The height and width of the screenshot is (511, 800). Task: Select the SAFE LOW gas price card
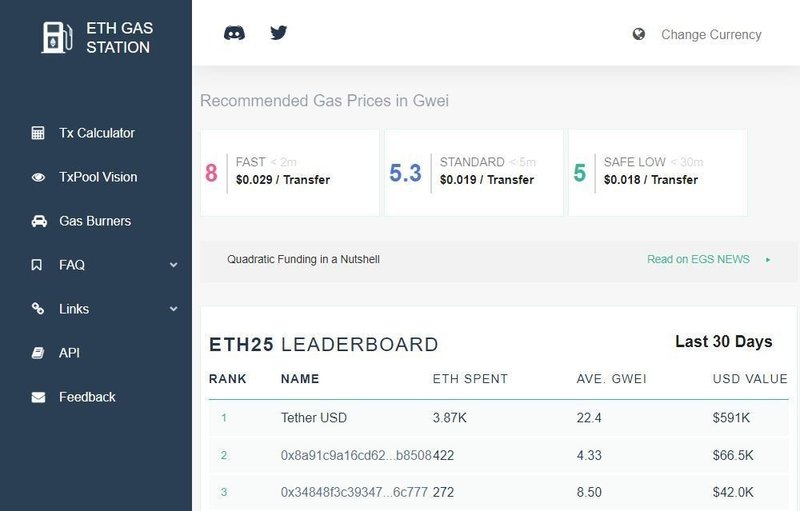[658, 172]
